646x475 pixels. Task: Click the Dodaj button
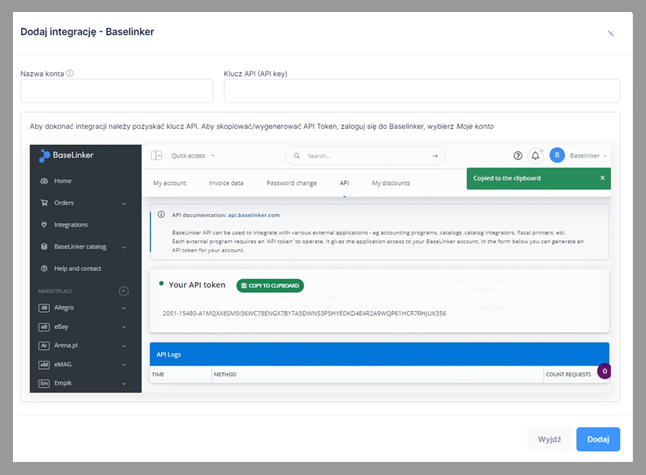pos(598,439)
